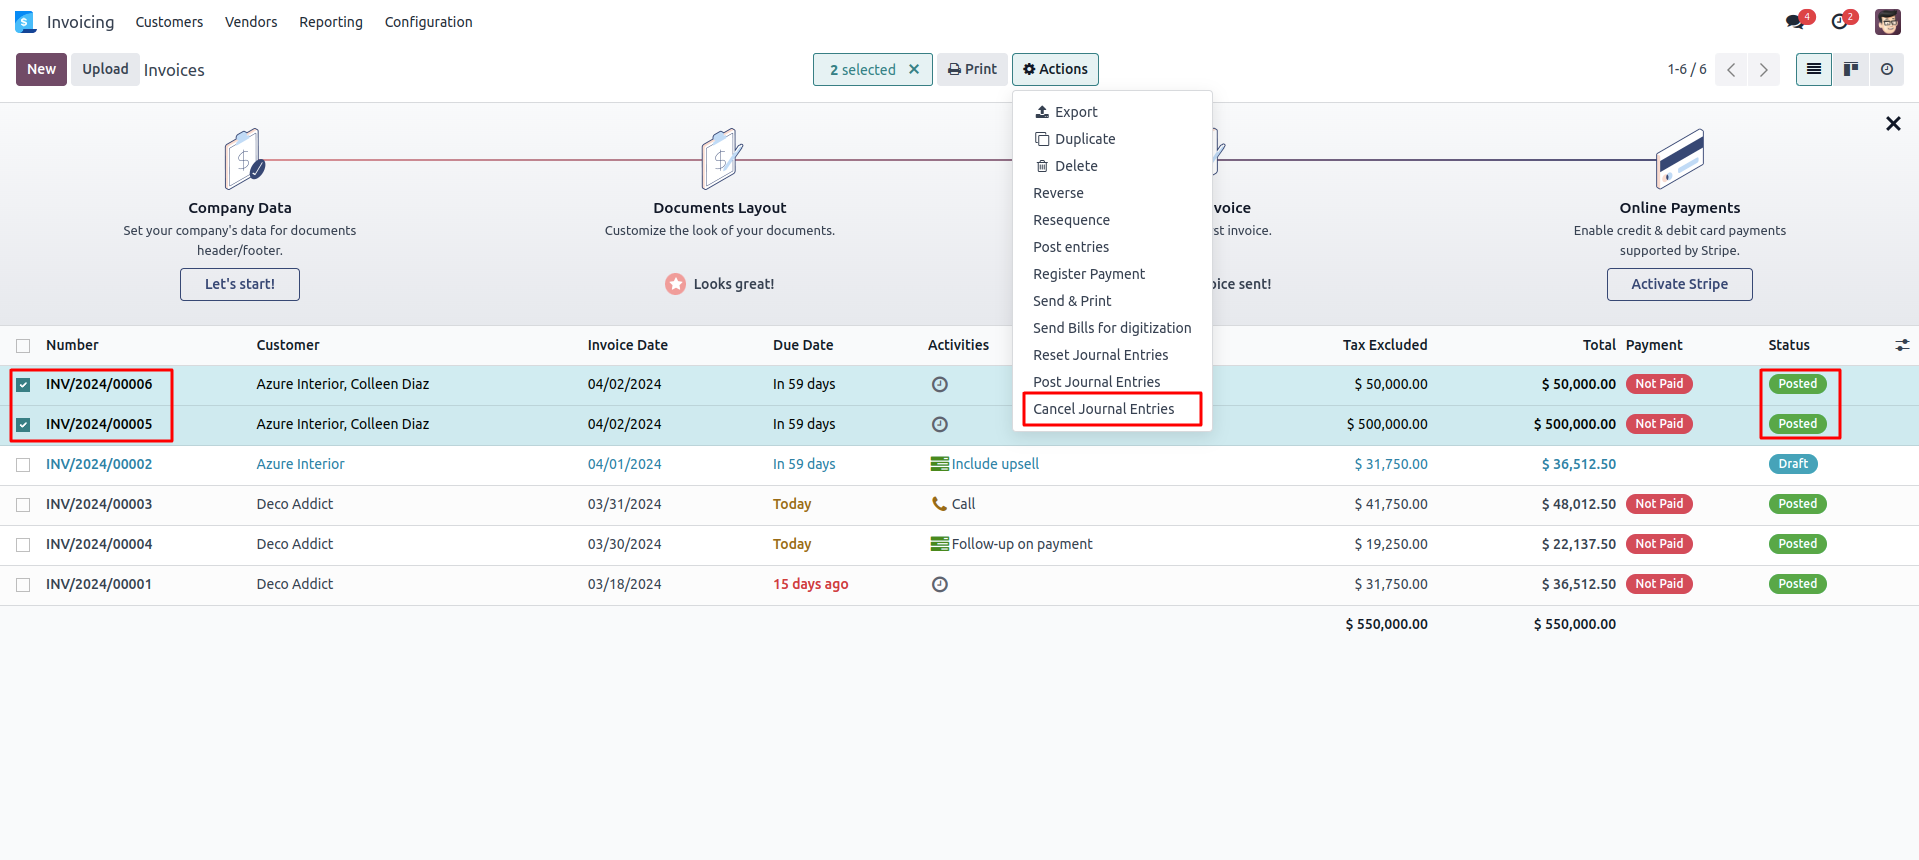The width and height of the screenshot is (1919, 860).
Task: Open activity clock for INV/2024/00001
Action: (940, 584)
